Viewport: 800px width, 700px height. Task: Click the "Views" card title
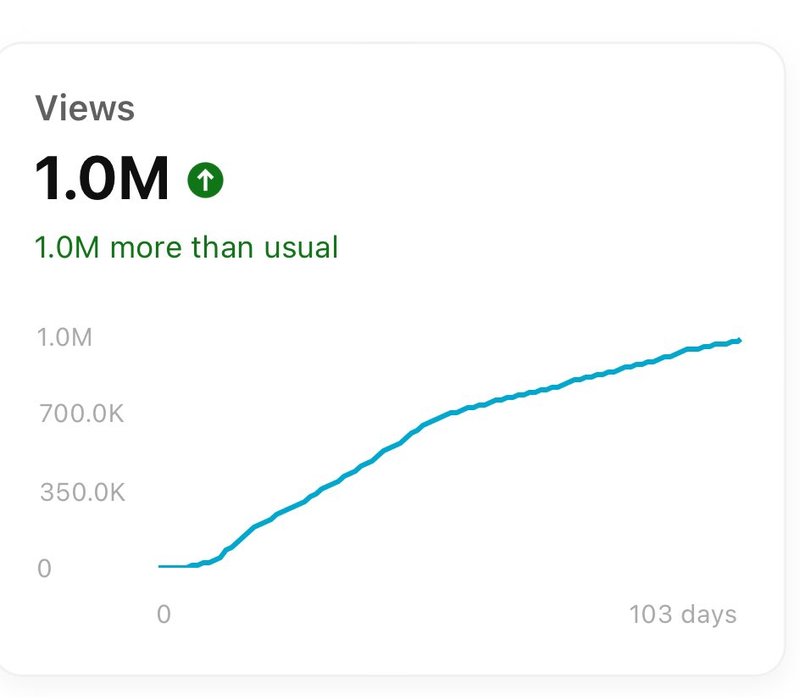pos(85,108)
